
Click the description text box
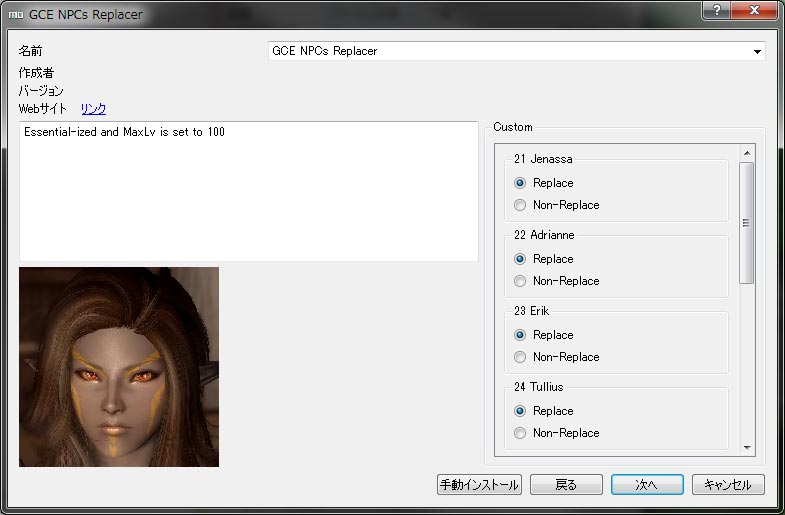(x=249, y=191)
